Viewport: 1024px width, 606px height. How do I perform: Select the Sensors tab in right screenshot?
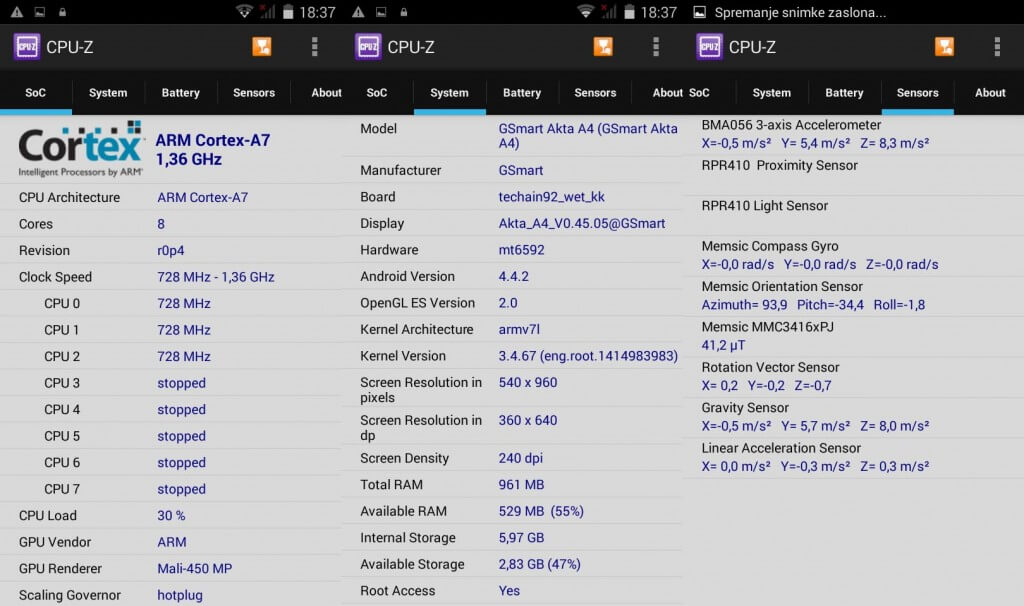(x=918, y=93)
